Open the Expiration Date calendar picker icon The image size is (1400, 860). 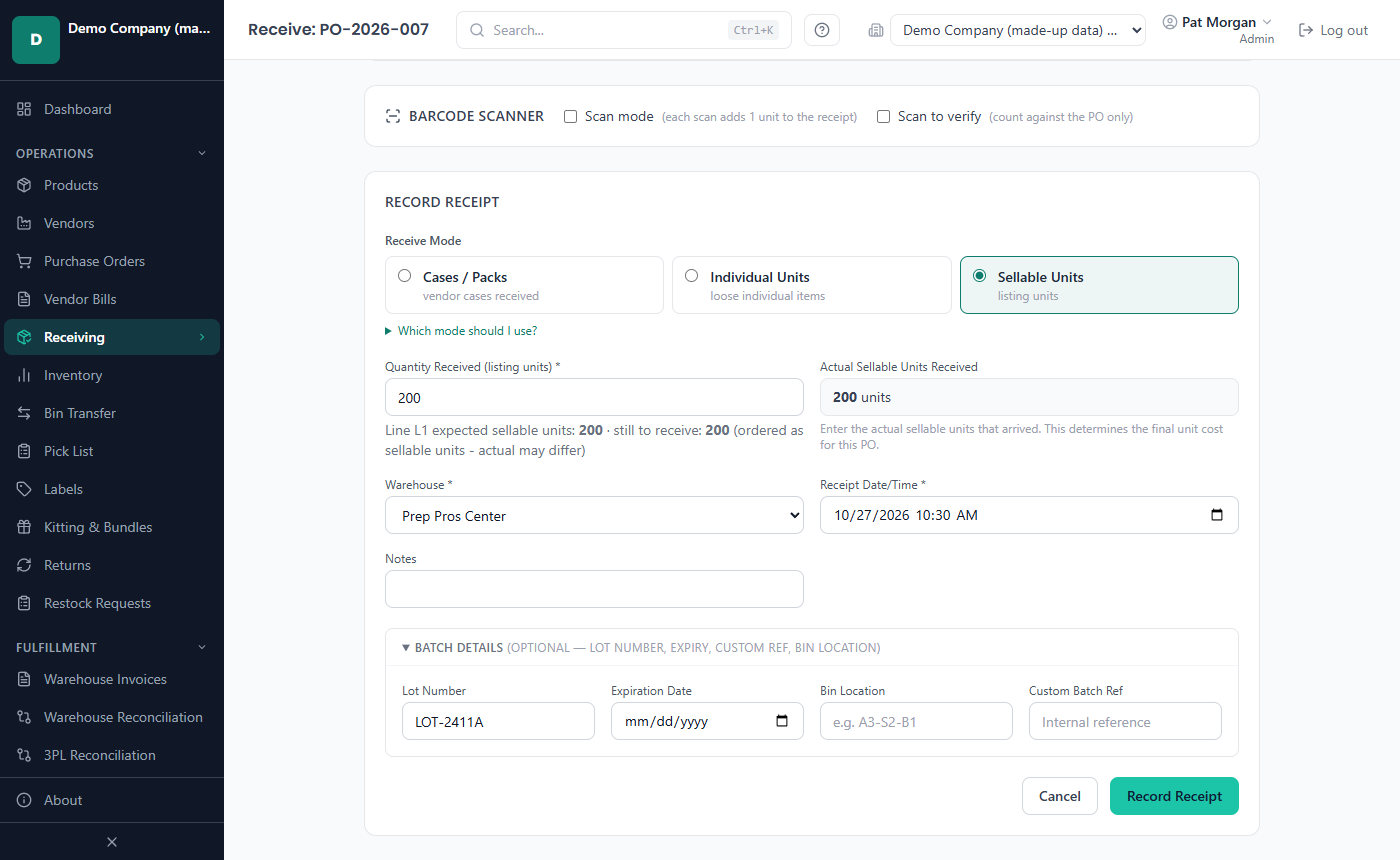[x=782, y=721]
